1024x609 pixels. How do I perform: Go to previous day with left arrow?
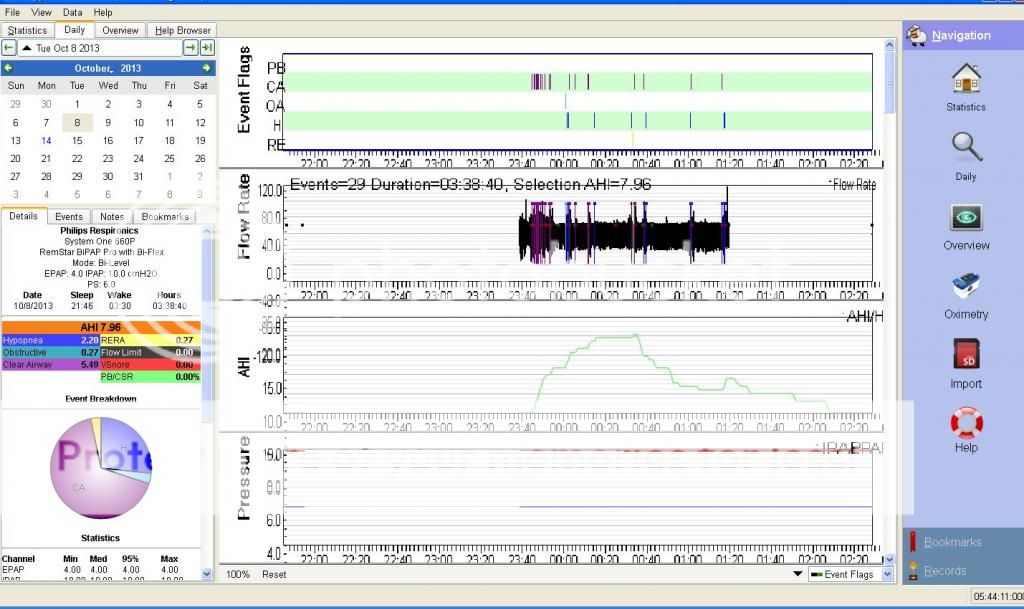tap(9, 48)
